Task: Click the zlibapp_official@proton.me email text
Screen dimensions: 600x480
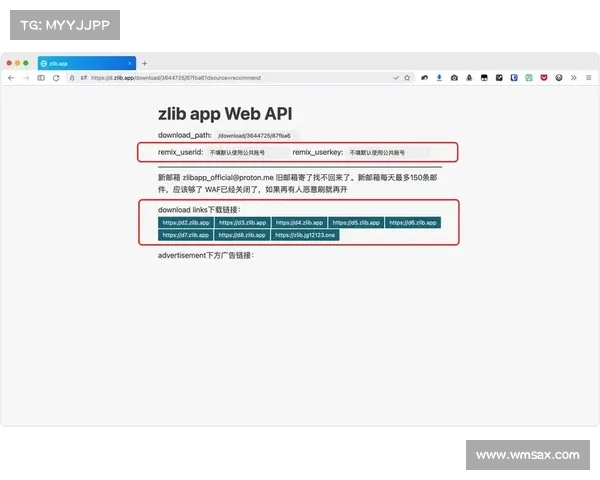Action: pyautogui.click(x=228, y=178)
